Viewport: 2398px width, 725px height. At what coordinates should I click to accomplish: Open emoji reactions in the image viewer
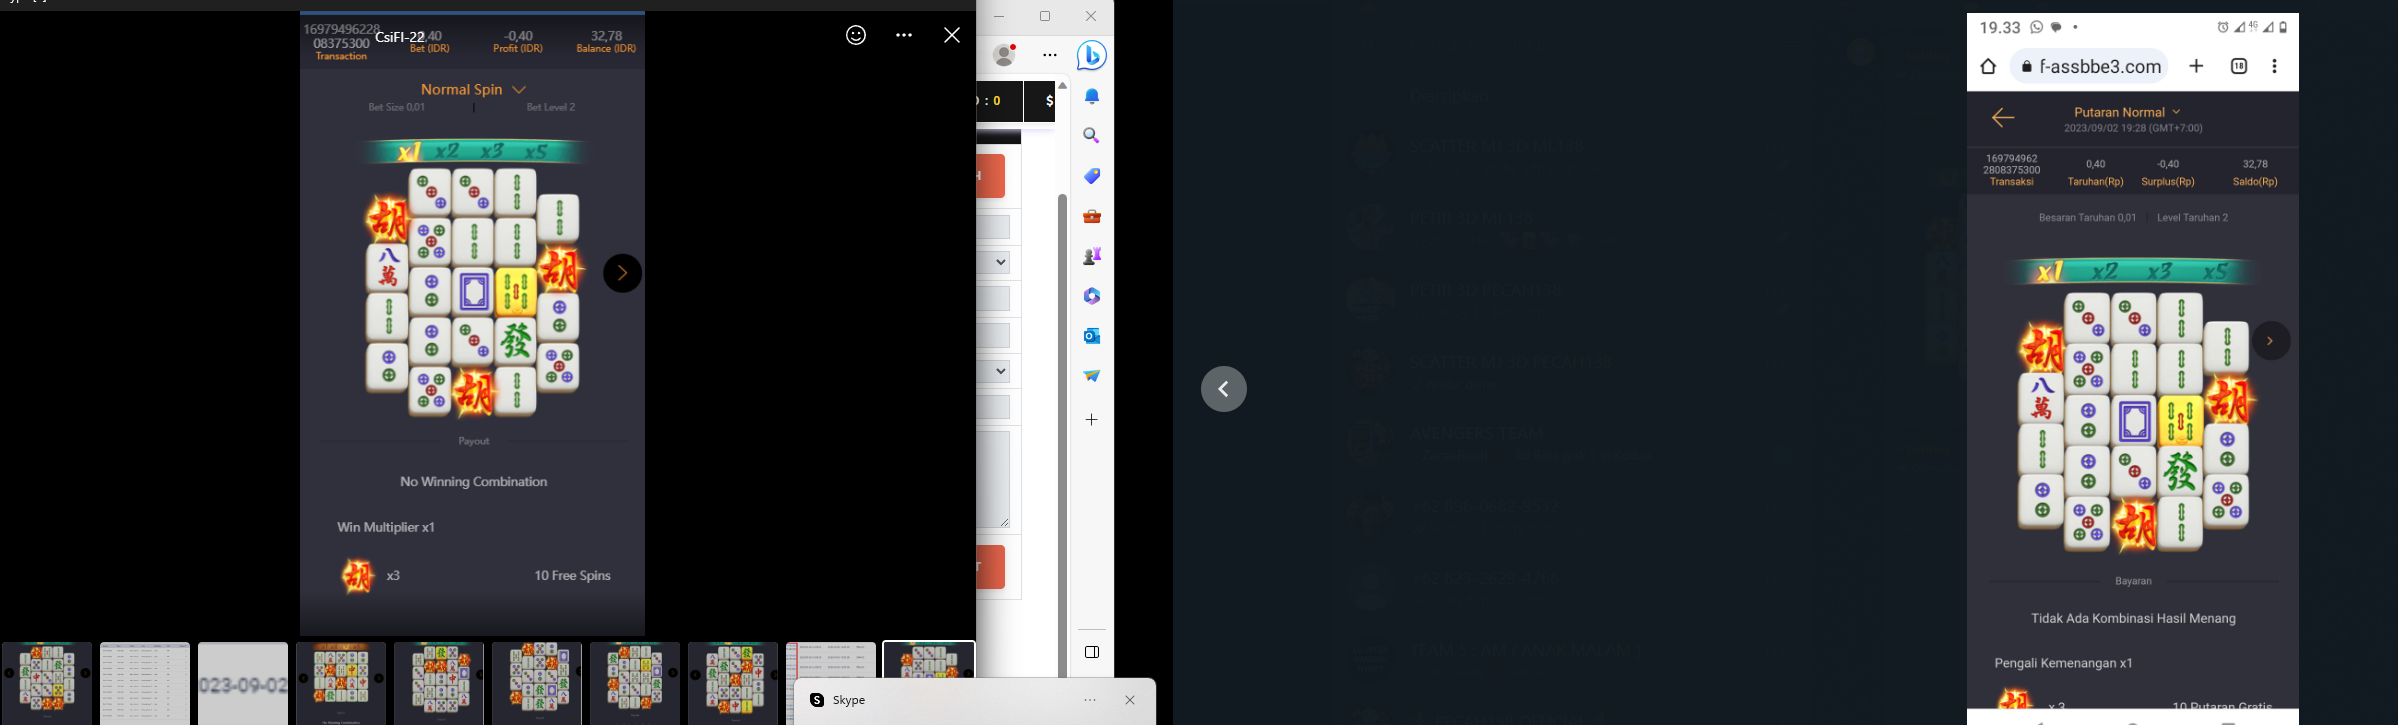click(856, 35)
